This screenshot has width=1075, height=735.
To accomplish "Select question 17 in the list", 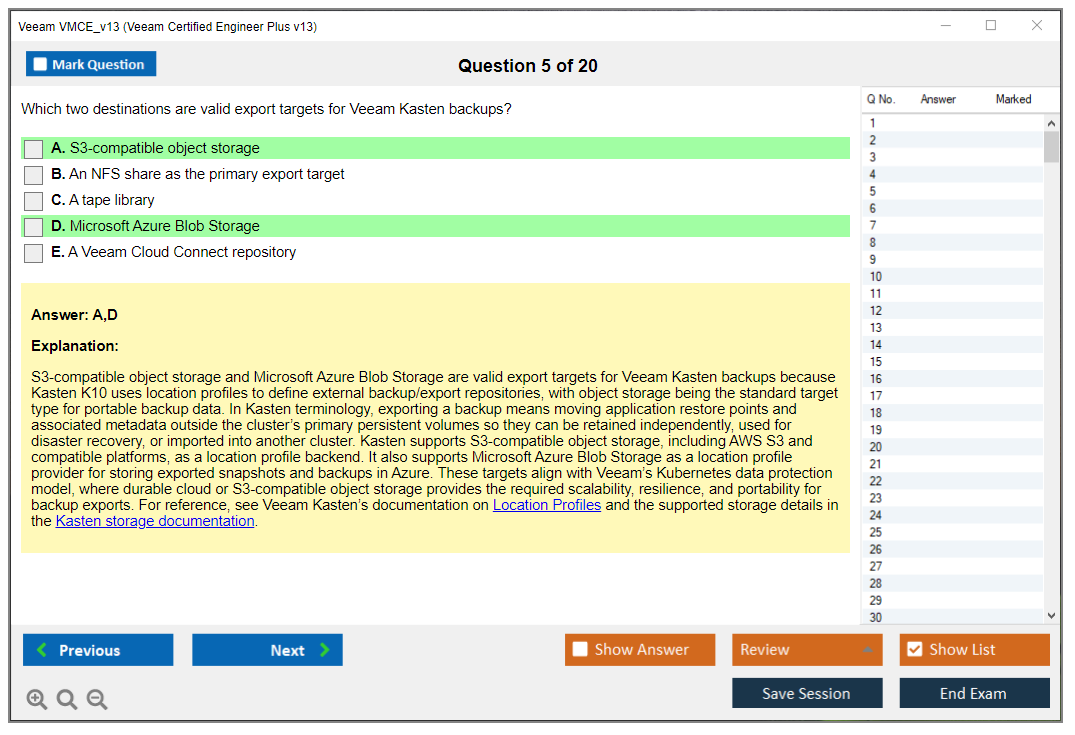I will point(953,396).
